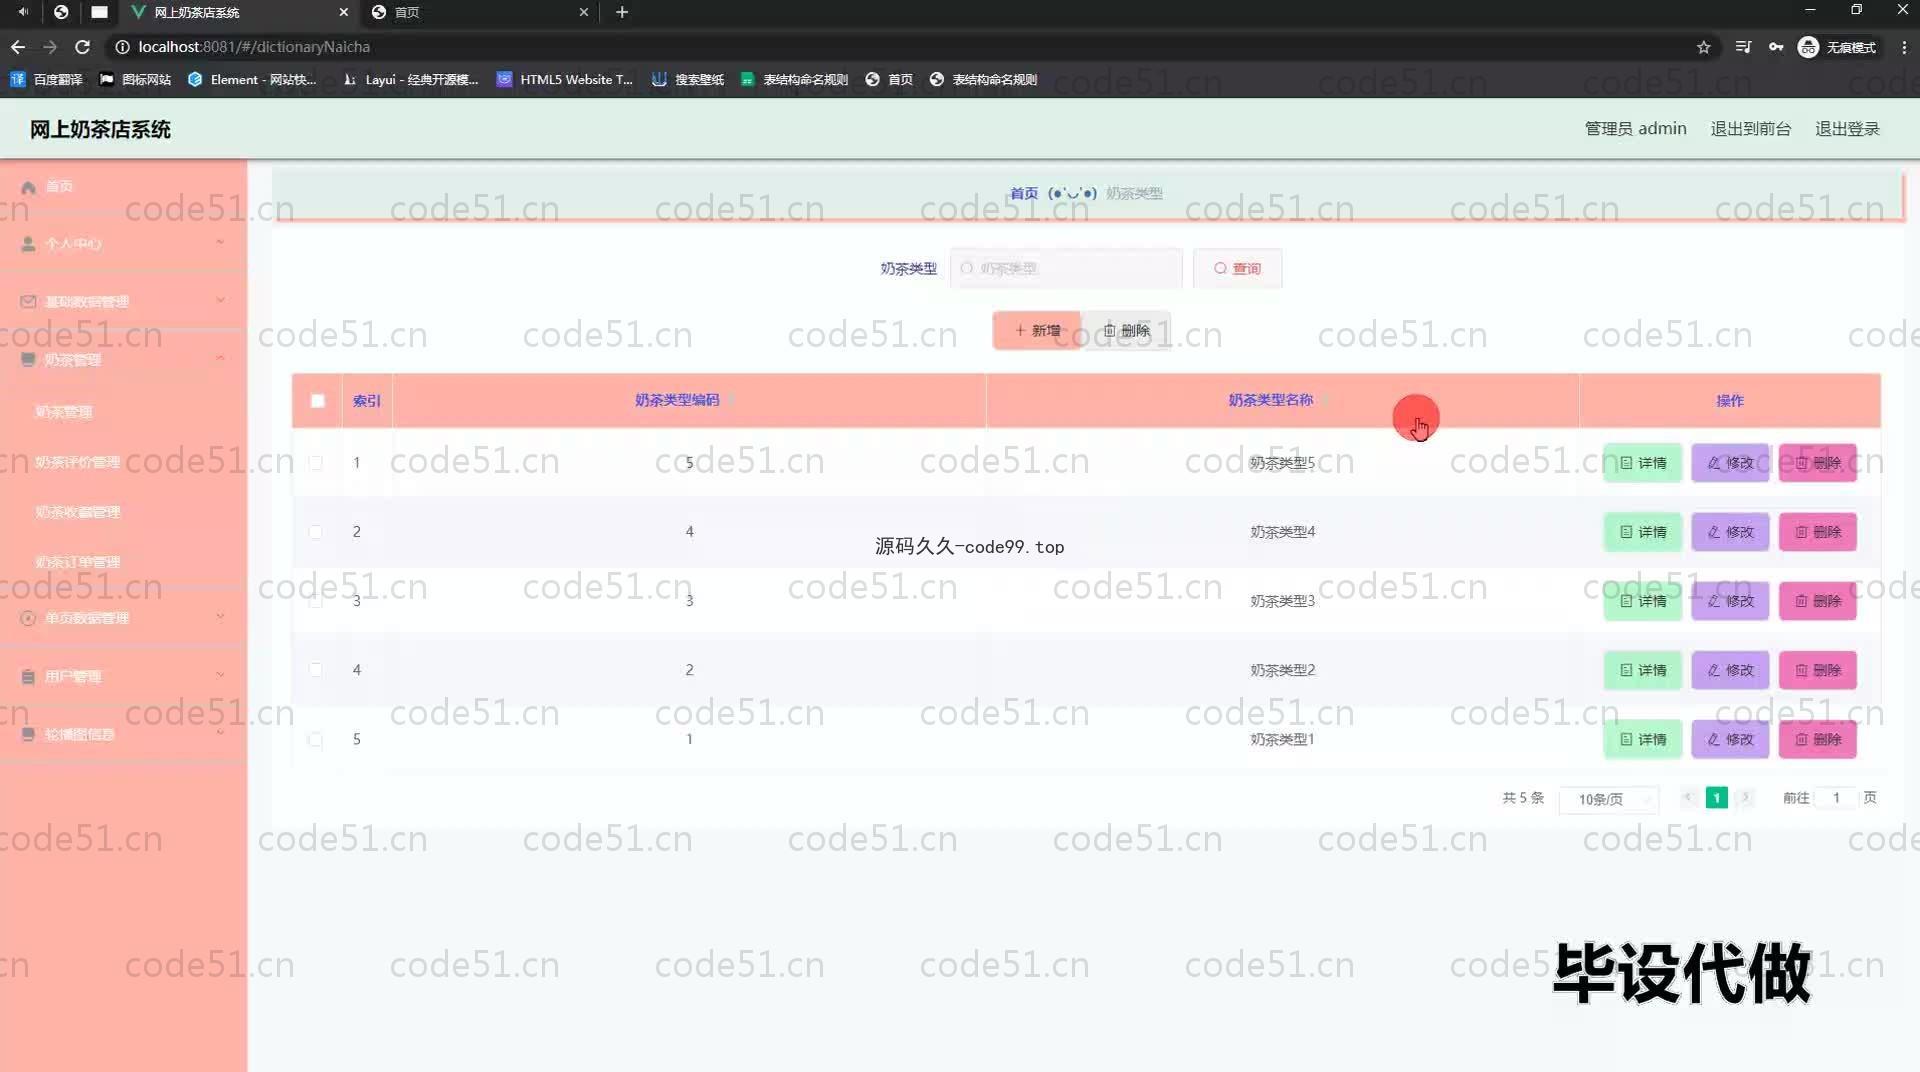The width and height of the screenshot is (1920, 1072).
Task: Click pagination previous page arrow
Action: point(1687,797)
